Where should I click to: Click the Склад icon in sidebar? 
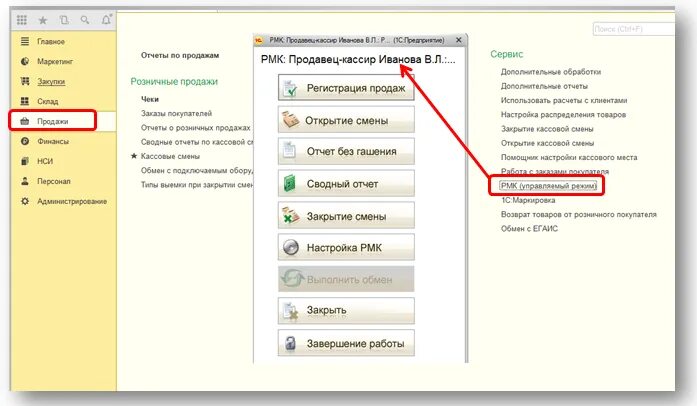tap(25, 101)
